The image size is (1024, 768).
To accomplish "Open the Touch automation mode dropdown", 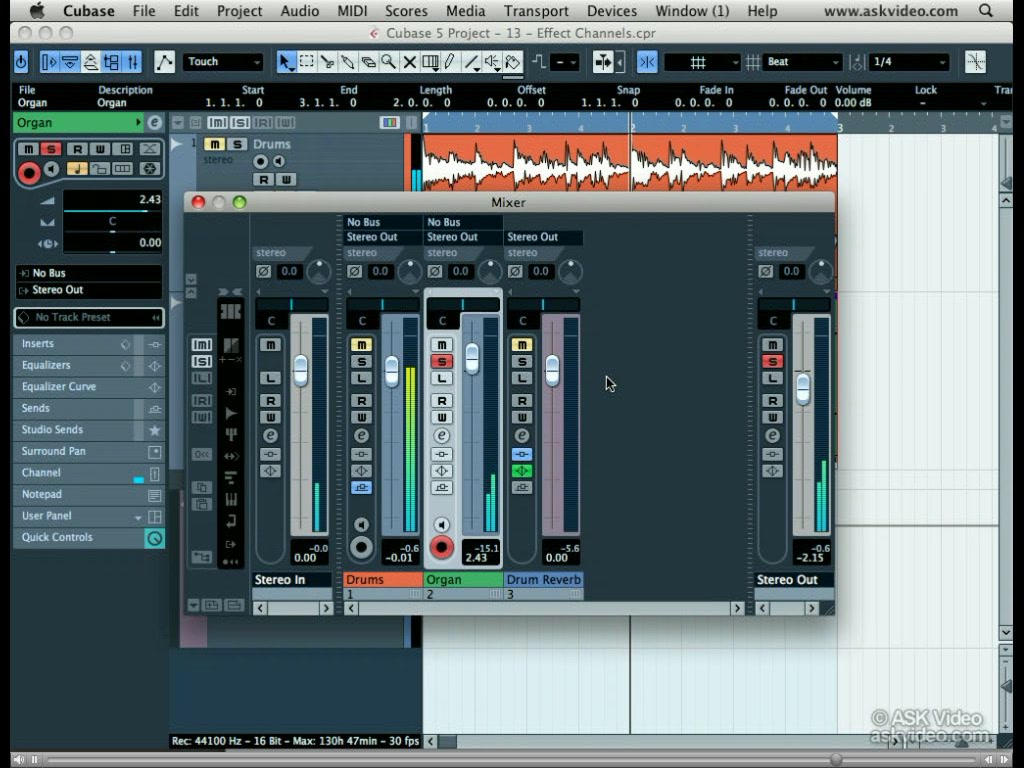I will [223, 62].
